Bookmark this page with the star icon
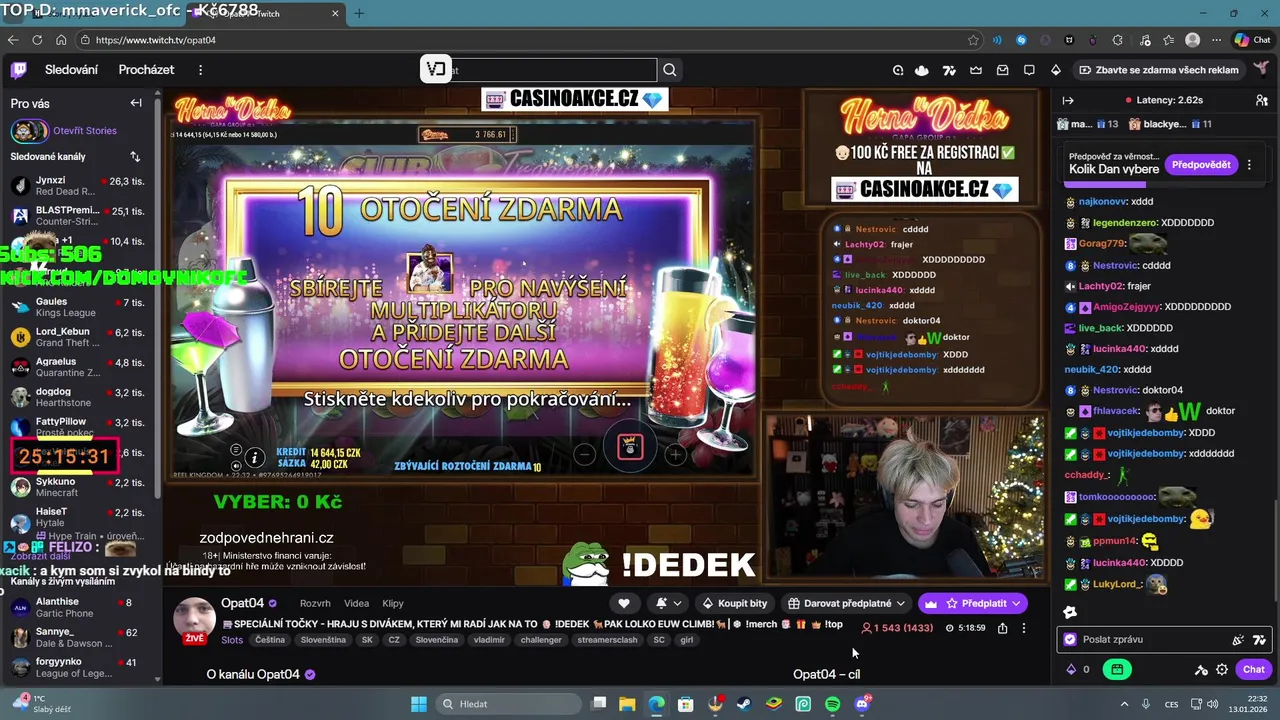The width and height of the screenshot is (1280, 720). pyautogui.click(x=973, y=40)
